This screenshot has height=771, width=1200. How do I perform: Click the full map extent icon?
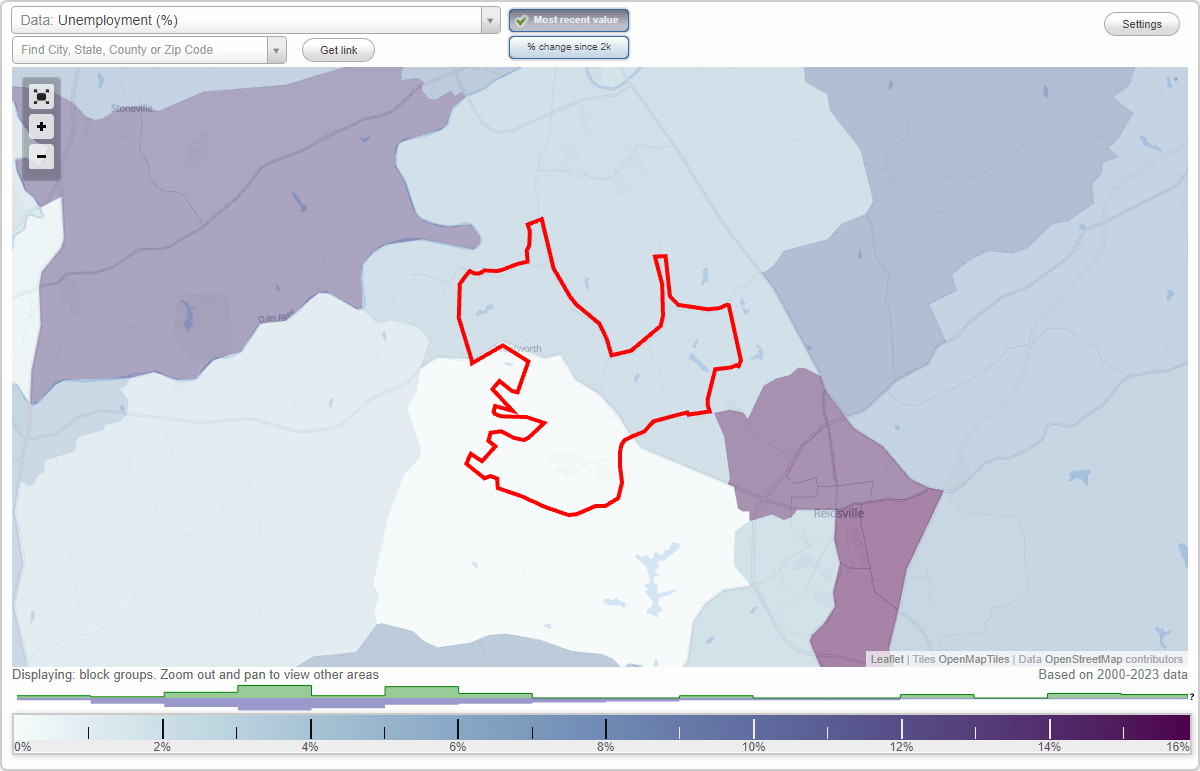pos(41,96)
